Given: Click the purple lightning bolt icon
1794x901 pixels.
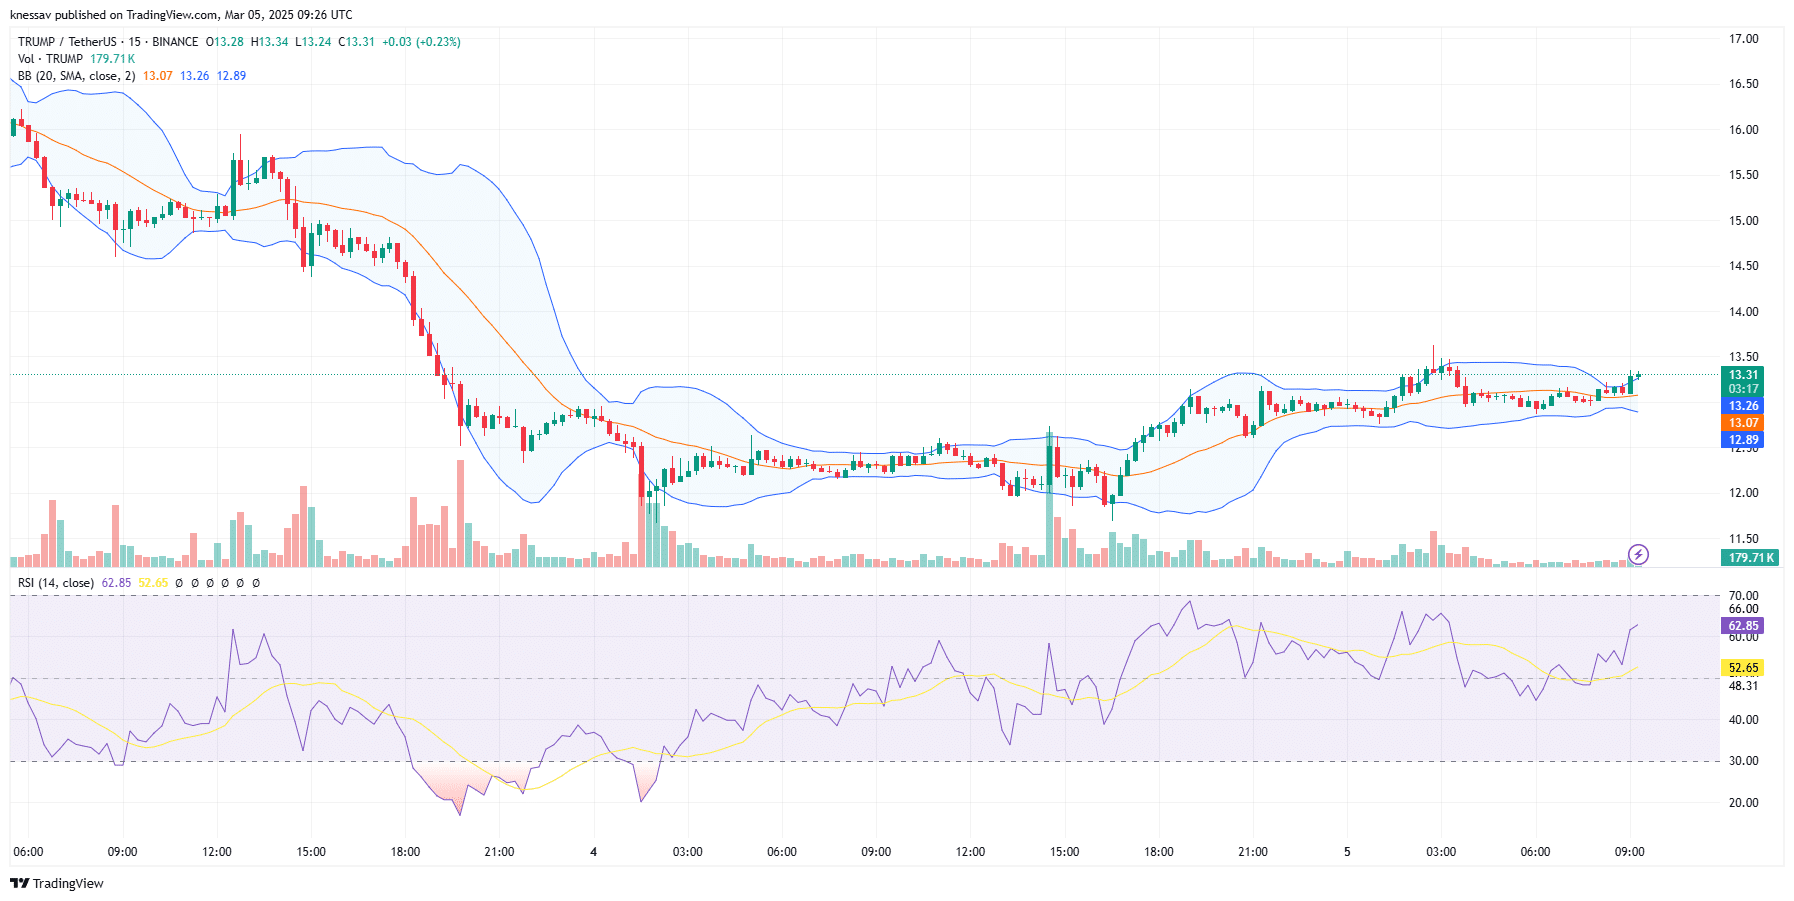Looking at the screenshot, I should point(1638,554).
